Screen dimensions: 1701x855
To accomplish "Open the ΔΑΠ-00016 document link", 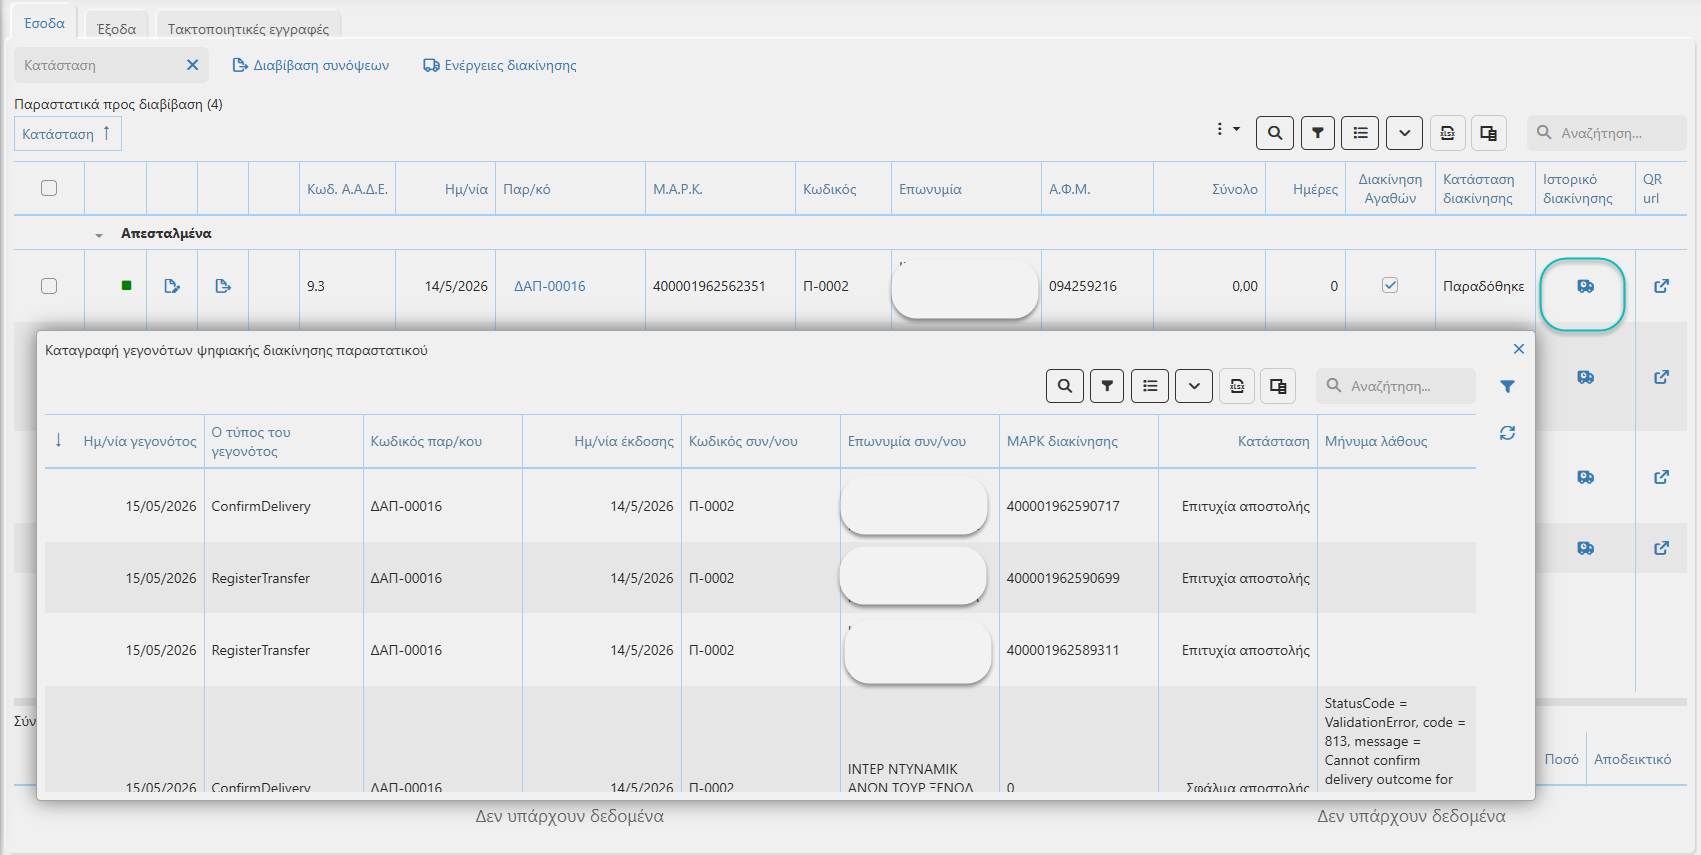I will 550,286.
